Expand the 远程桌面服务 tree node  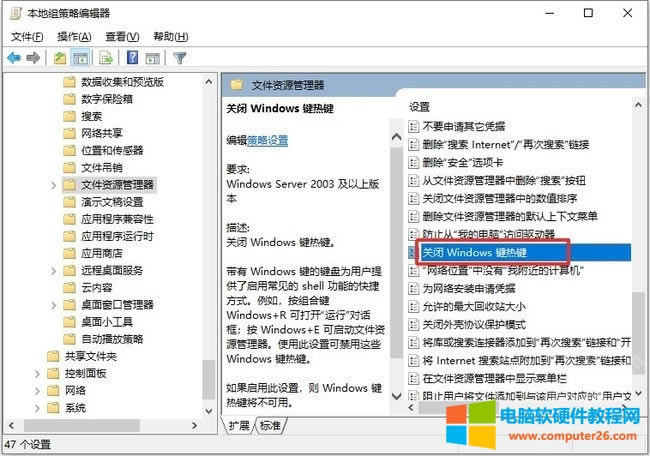tap(53, 271)
